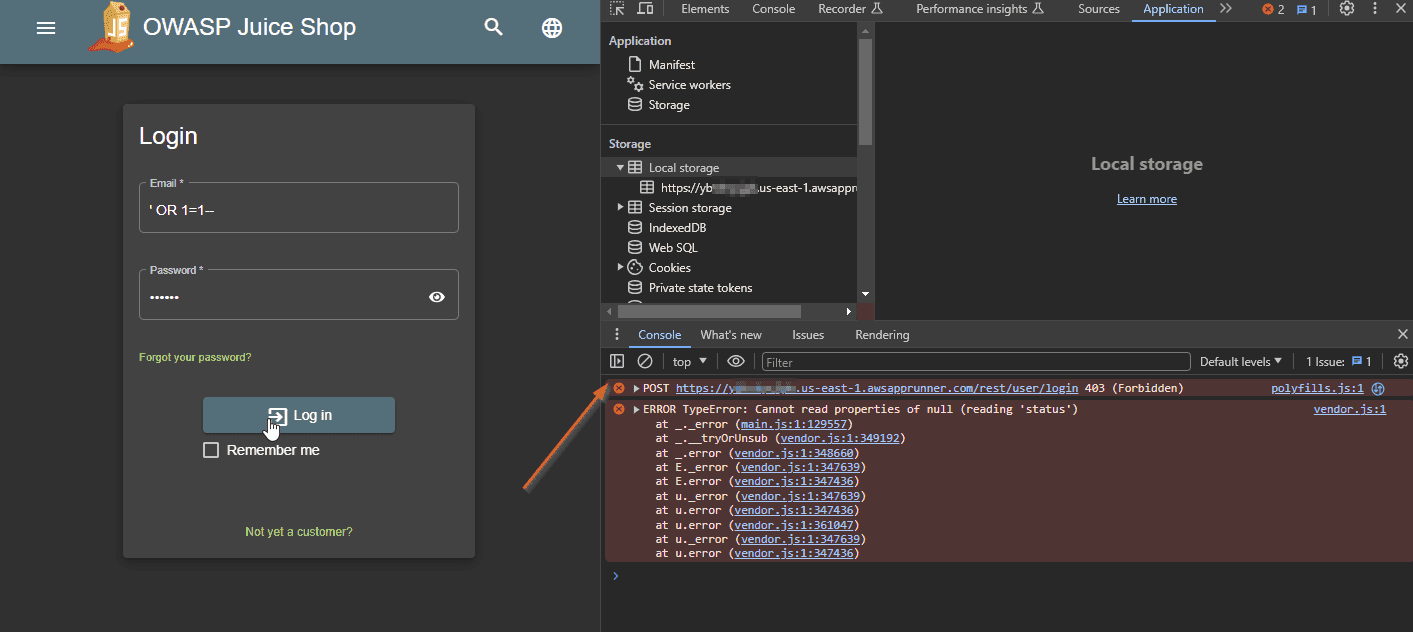Open the hamburger side menu
Image resolution: width=1413 pixels, height=632 pixels.
coord(46,28)
